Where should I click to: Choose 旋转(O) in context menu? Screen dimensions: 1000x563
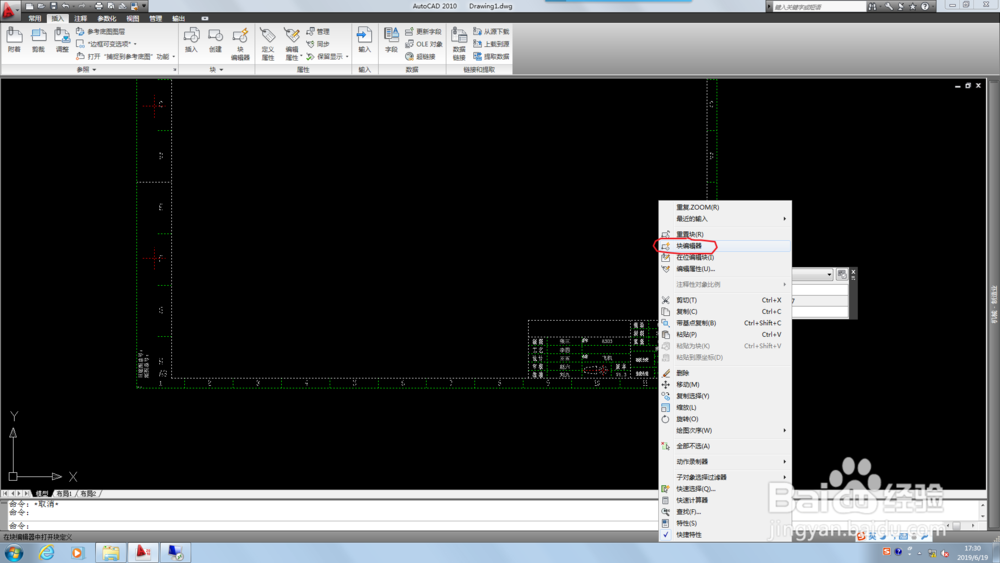[x=725, y=419]
